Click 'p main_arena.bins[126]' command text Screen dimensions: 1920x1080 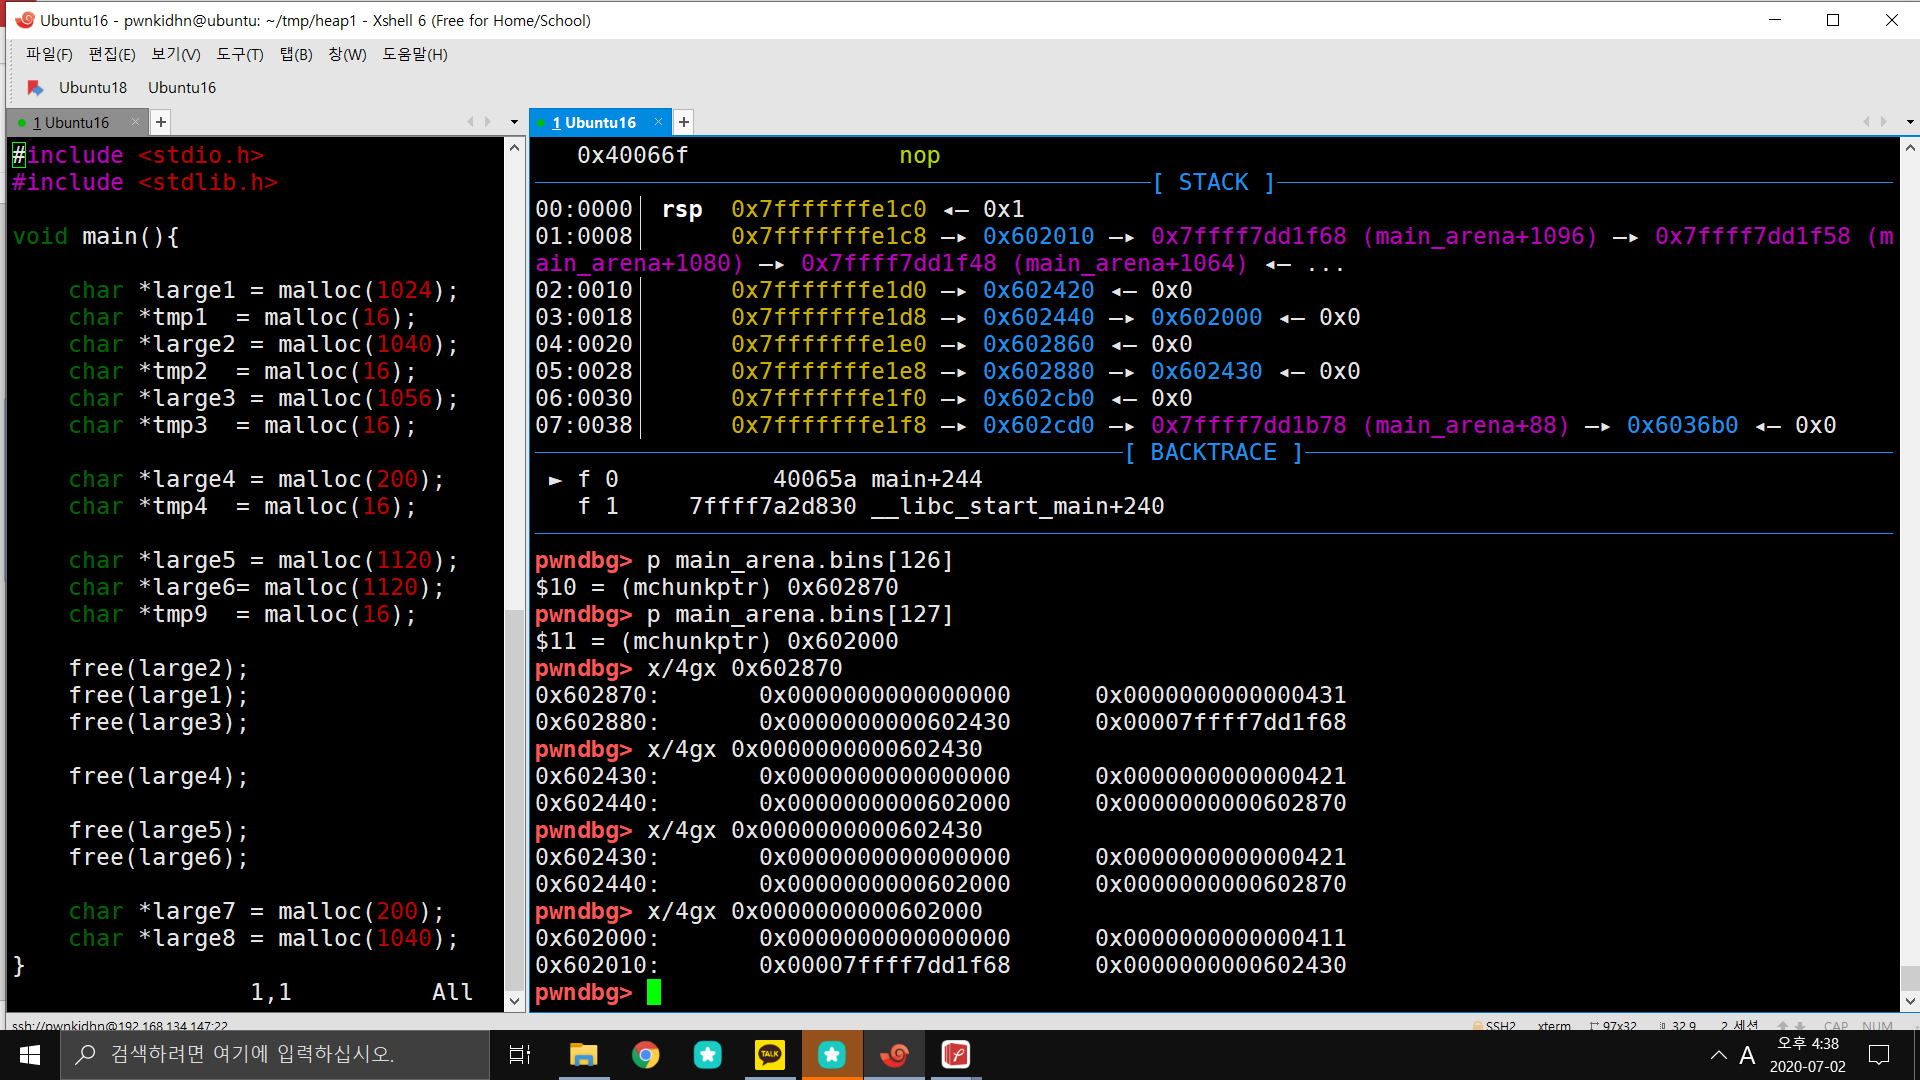click(799, 560)
